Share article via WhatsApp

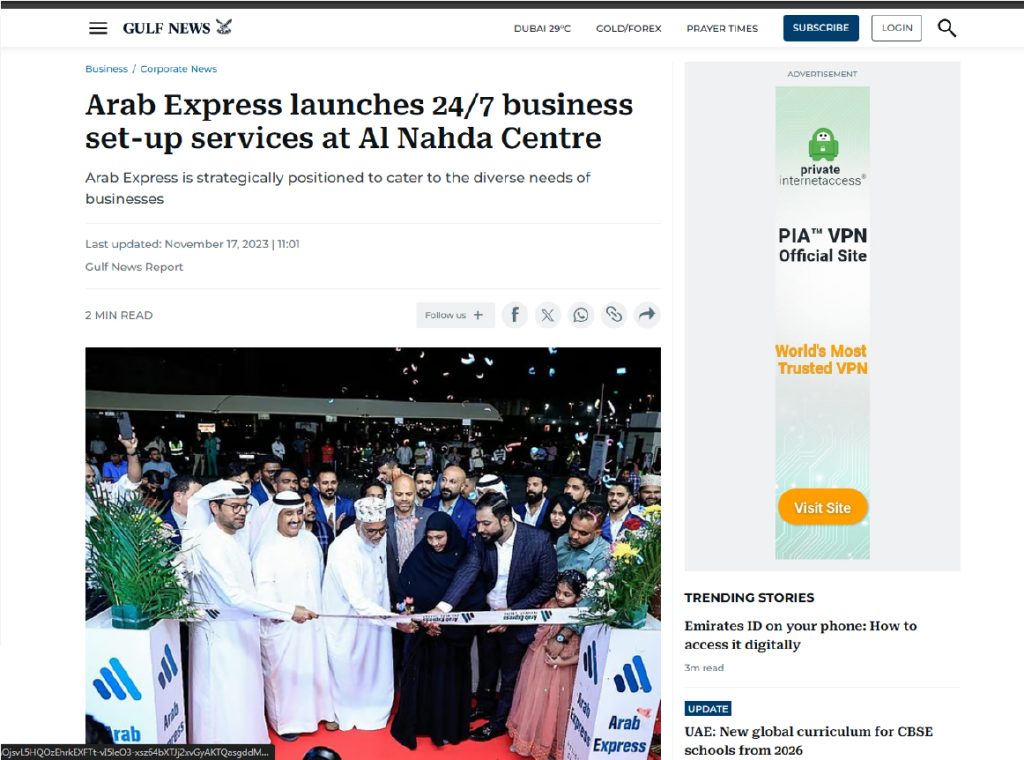[581, 315]
